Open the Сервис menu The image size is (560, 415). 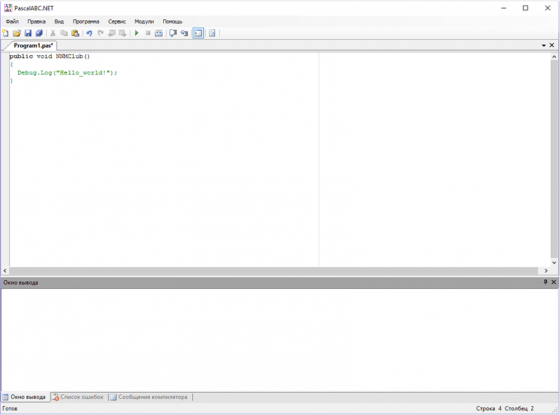(117, 21)
